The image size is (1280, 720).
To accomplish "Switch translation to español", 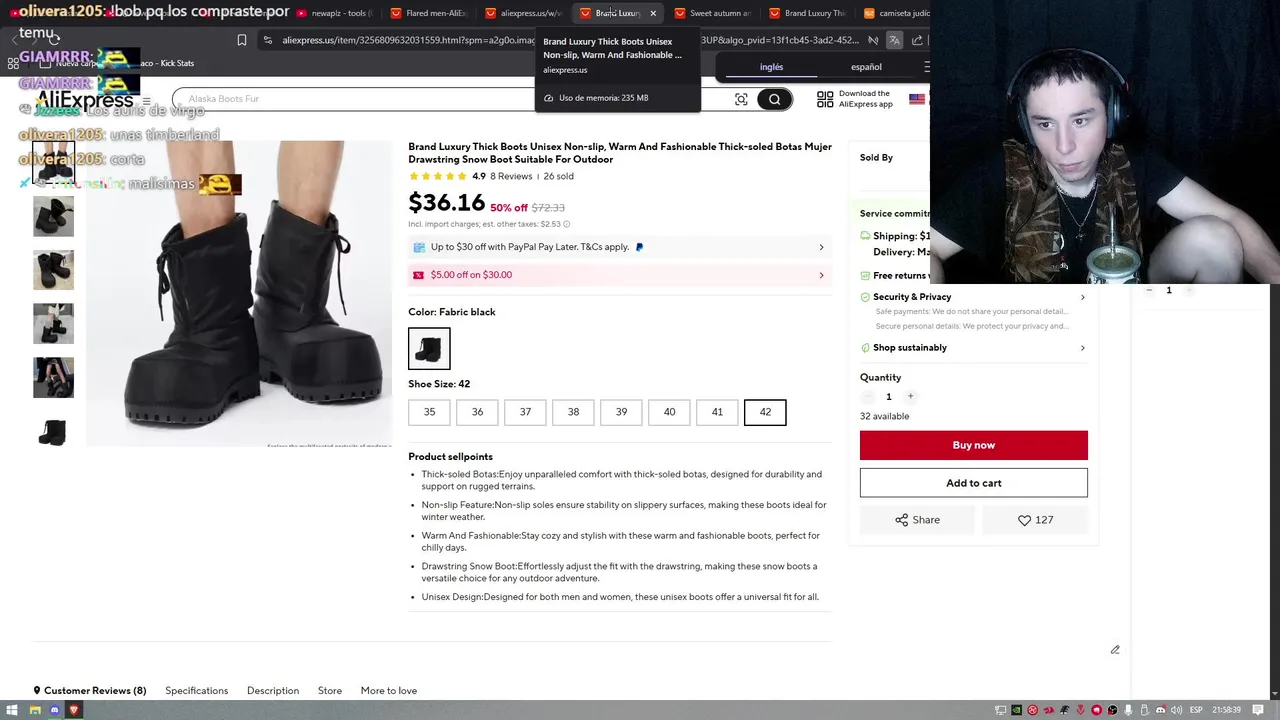I will tap(866, 67).
